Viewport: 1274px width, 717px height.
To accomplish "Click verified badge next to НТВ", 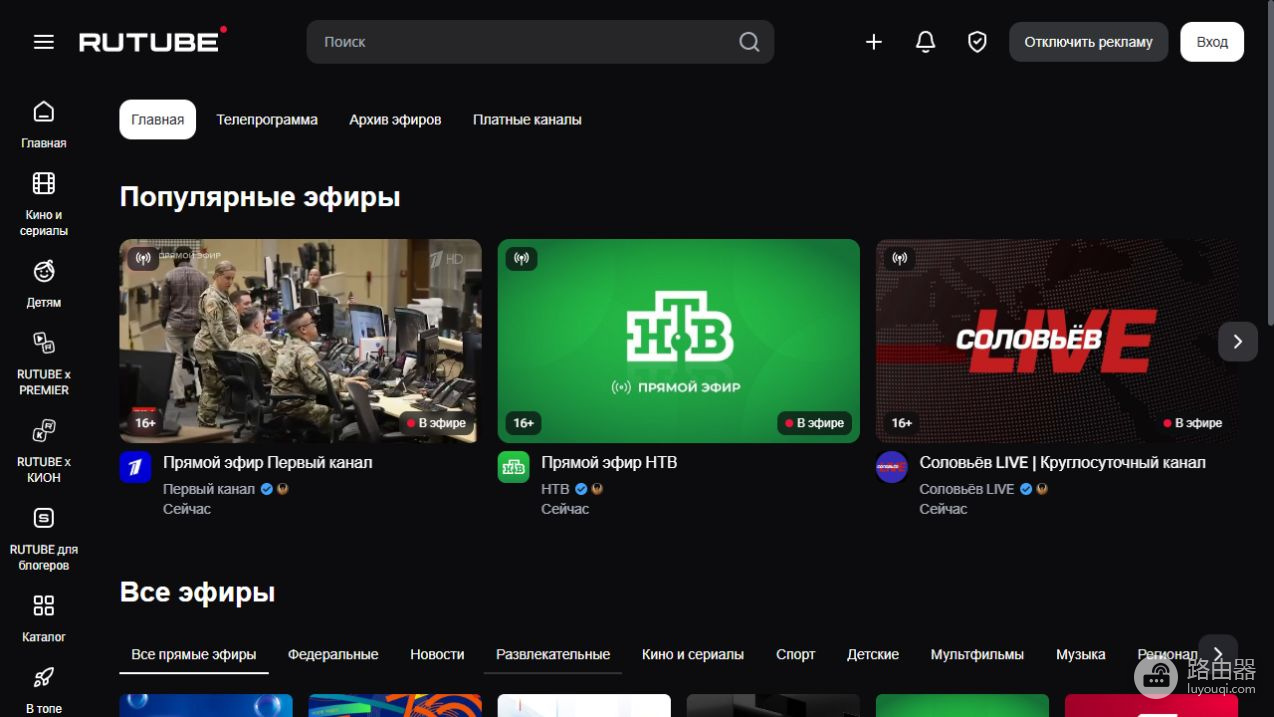I will tap(581, 489).
